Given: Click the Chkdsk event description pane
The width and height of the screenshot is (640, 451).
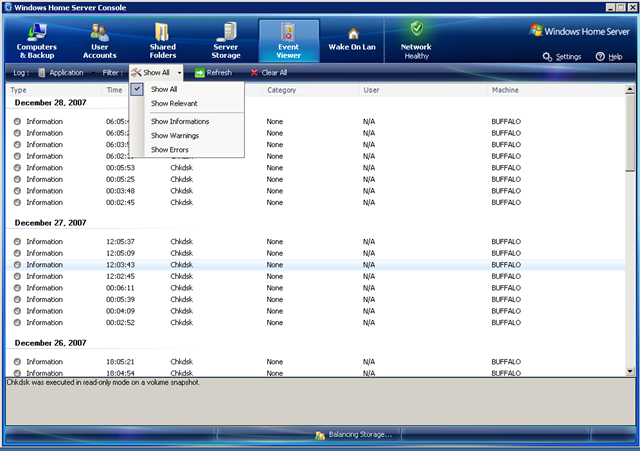Looking at the screenshot, I should 320,401.
